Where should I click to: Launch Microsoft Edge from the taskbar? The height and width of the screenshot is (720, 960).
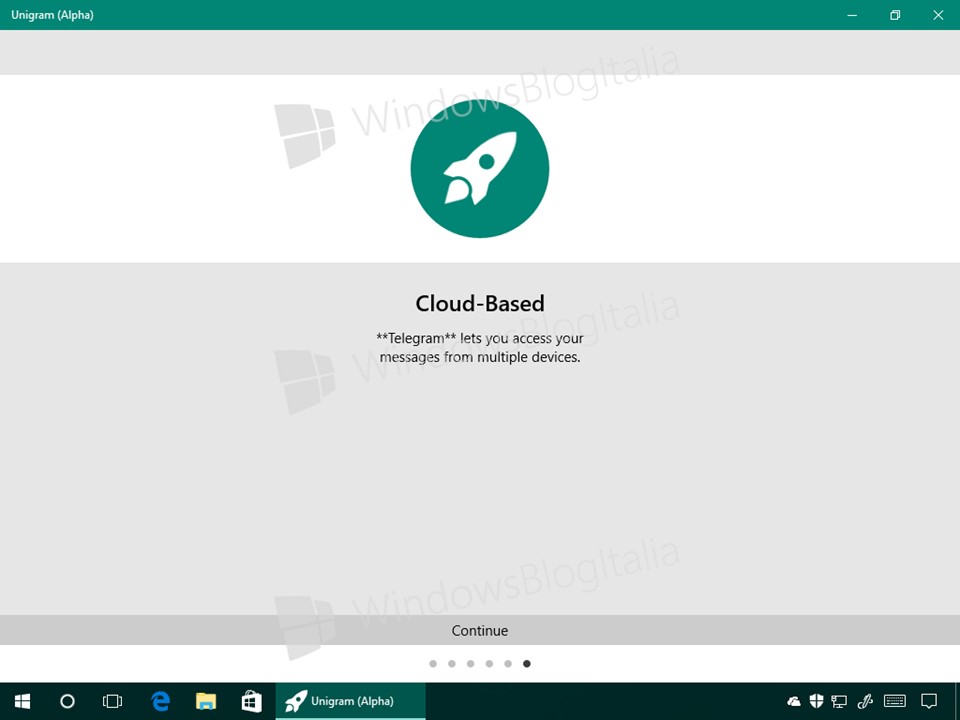click(160, 701)
